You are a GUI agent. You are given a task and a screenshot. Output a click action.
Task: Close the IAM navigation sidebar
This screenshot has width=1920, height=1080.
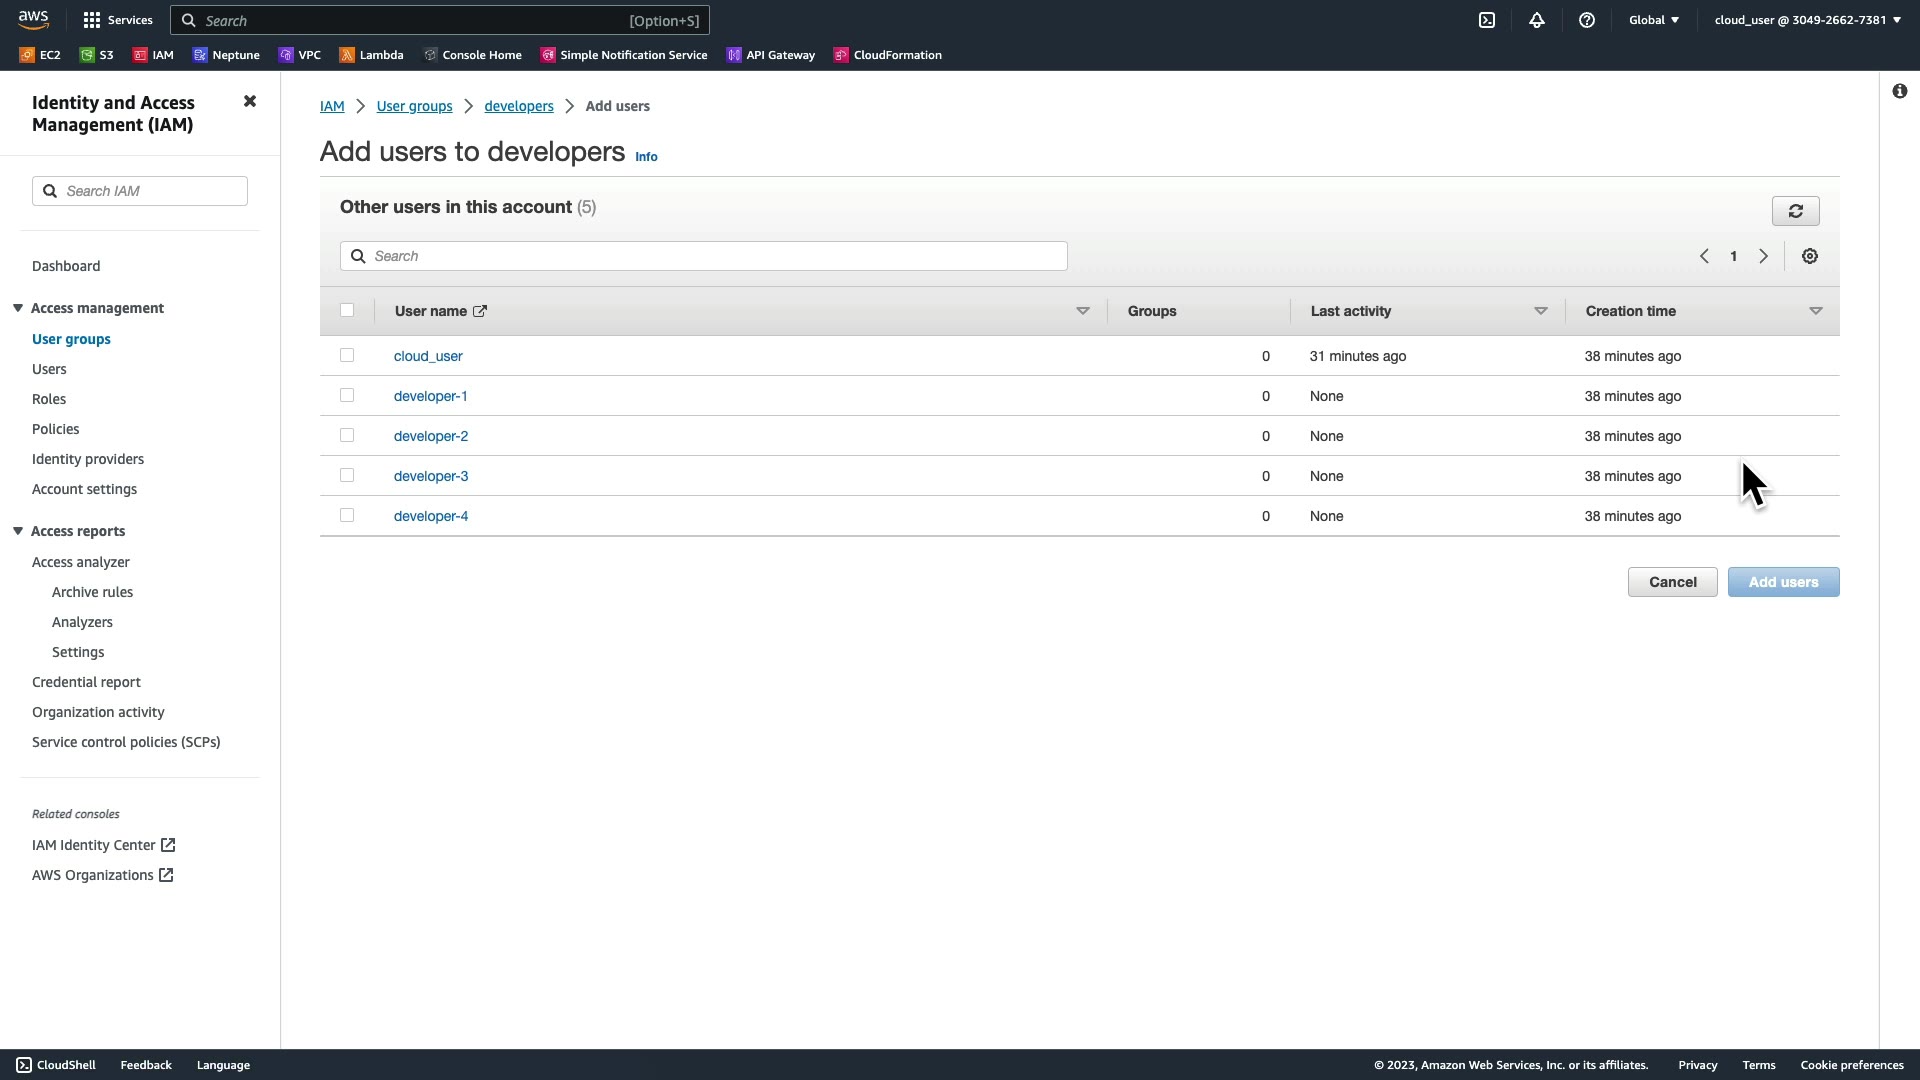pos(250,101)
